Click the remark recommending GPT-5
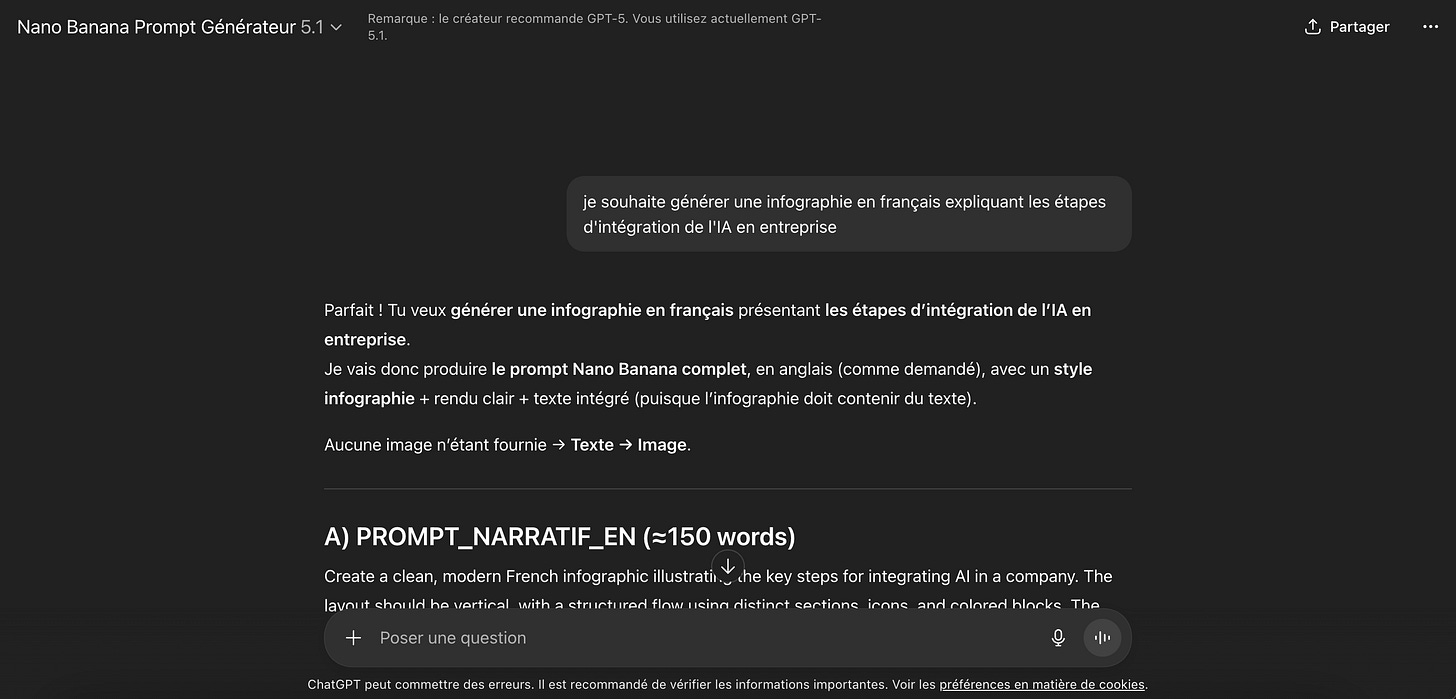Viewport: 1456px width, 699px height. (595, 27)
